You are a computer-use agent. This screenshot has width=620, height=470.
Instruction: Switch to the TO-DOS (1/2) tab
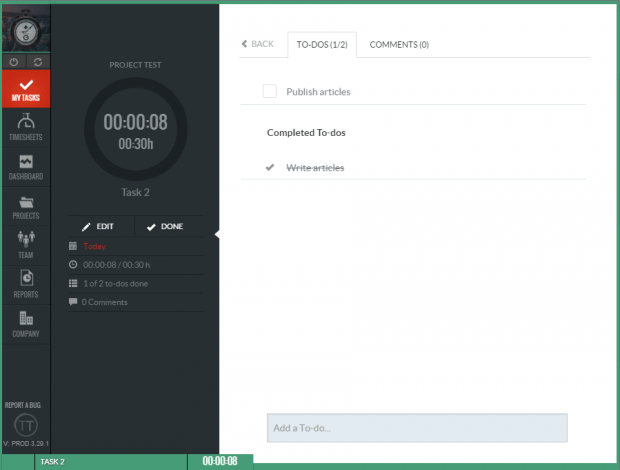(322, 45)
